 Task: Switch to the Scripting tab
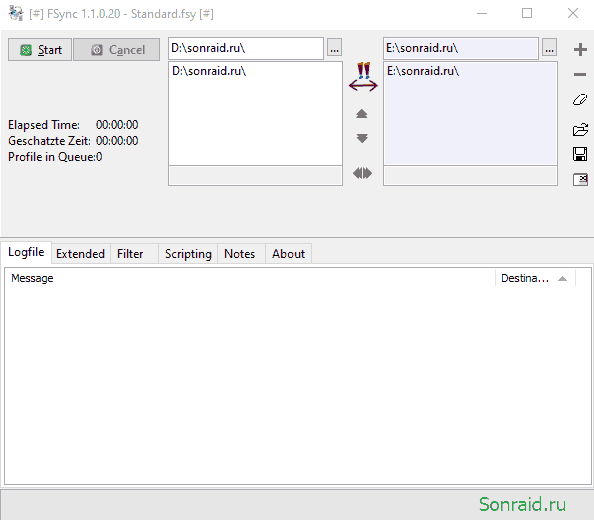pos(188,254)
